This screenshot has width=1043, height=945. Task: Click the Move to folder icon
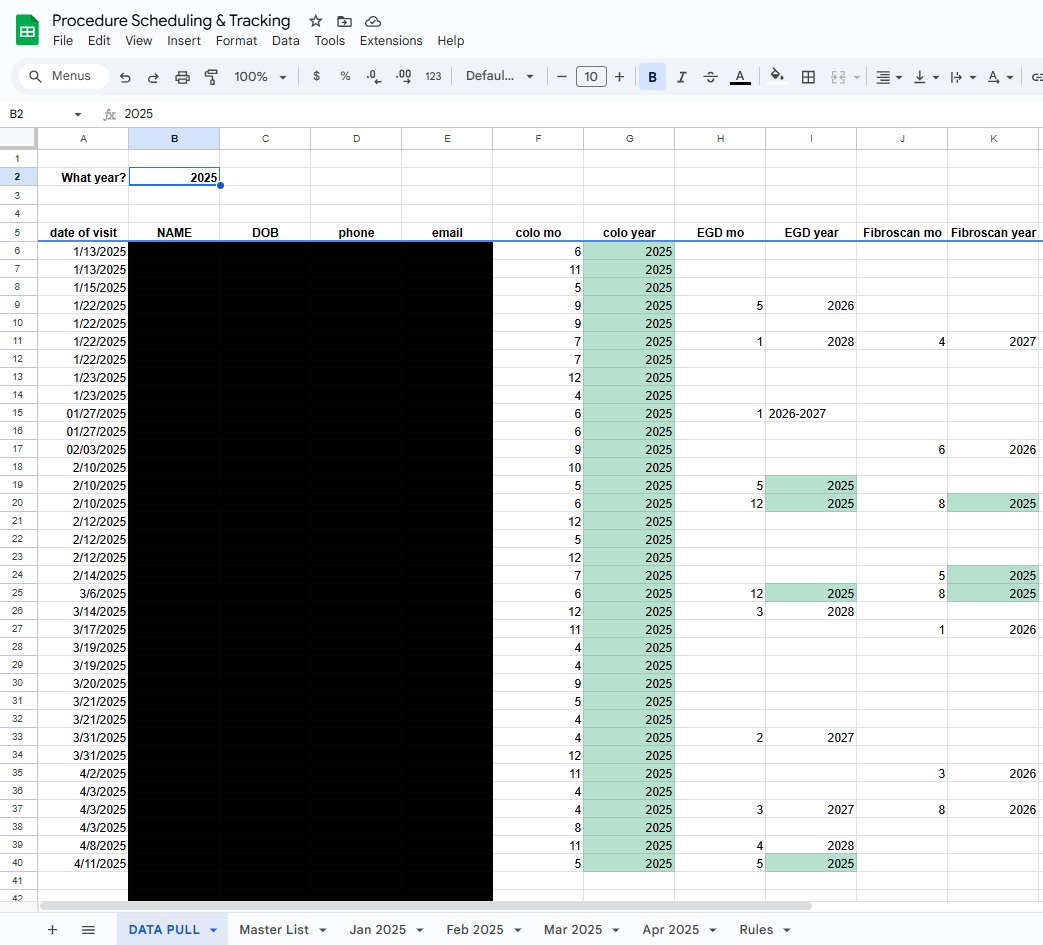click(x=344, y=21)
